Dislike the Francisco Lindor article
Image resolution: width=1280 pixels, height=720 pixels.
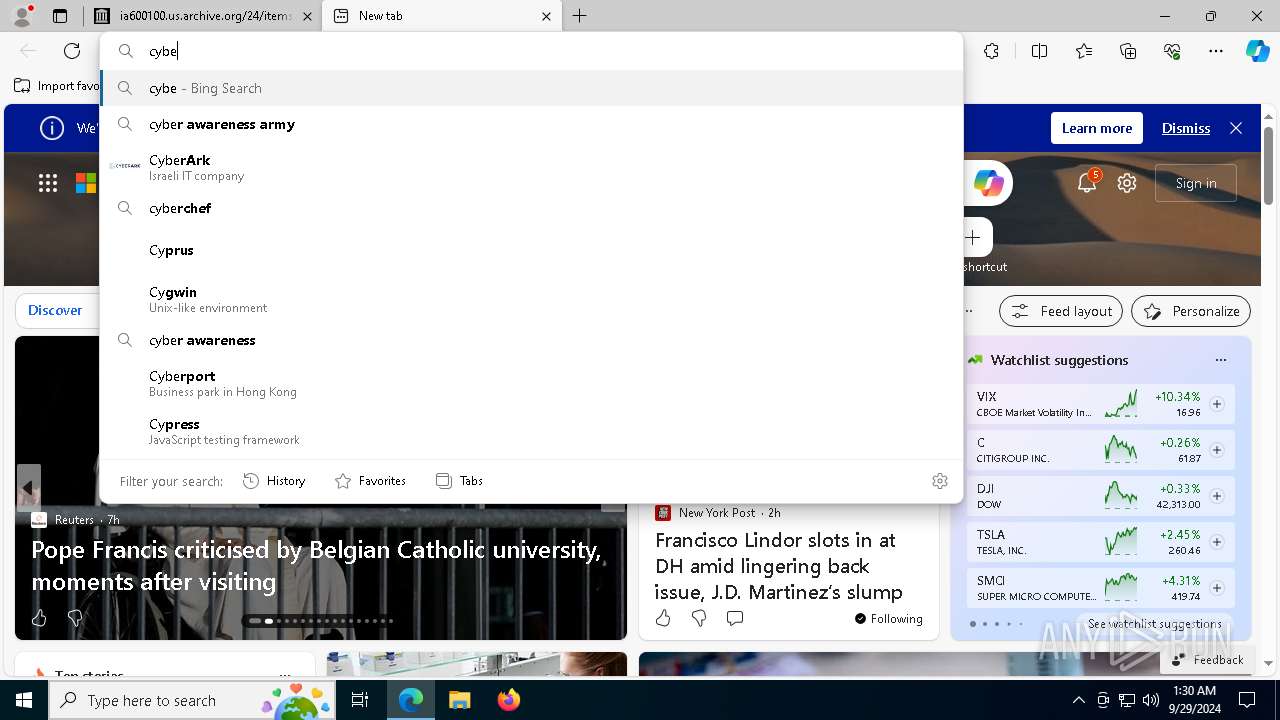point(699,618)
